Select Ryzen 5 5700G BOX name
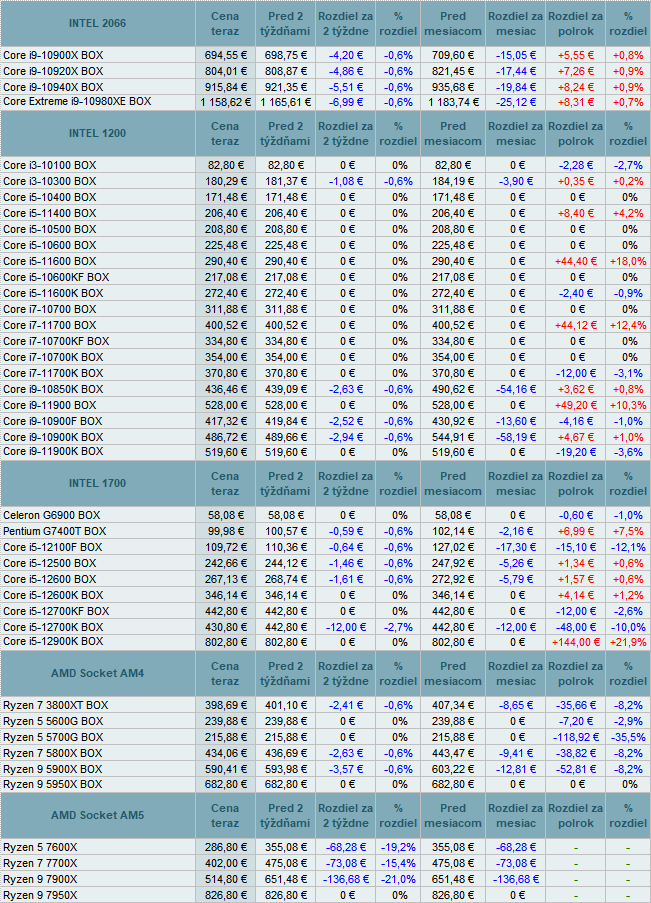651x903 pixels. coord(54,737)
